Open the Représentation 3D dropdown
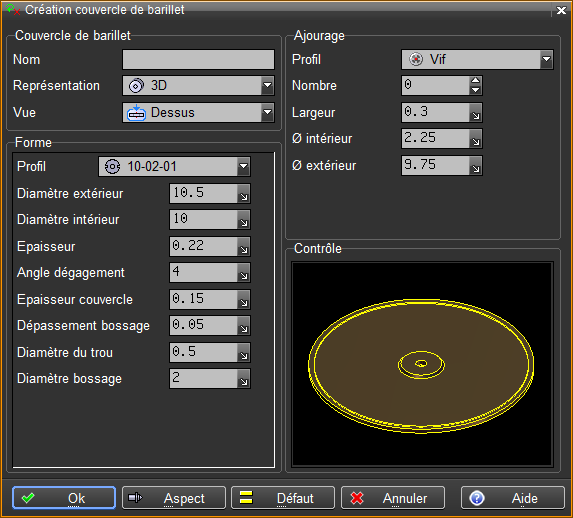The image size is (573, 518). tap(198, 86)
